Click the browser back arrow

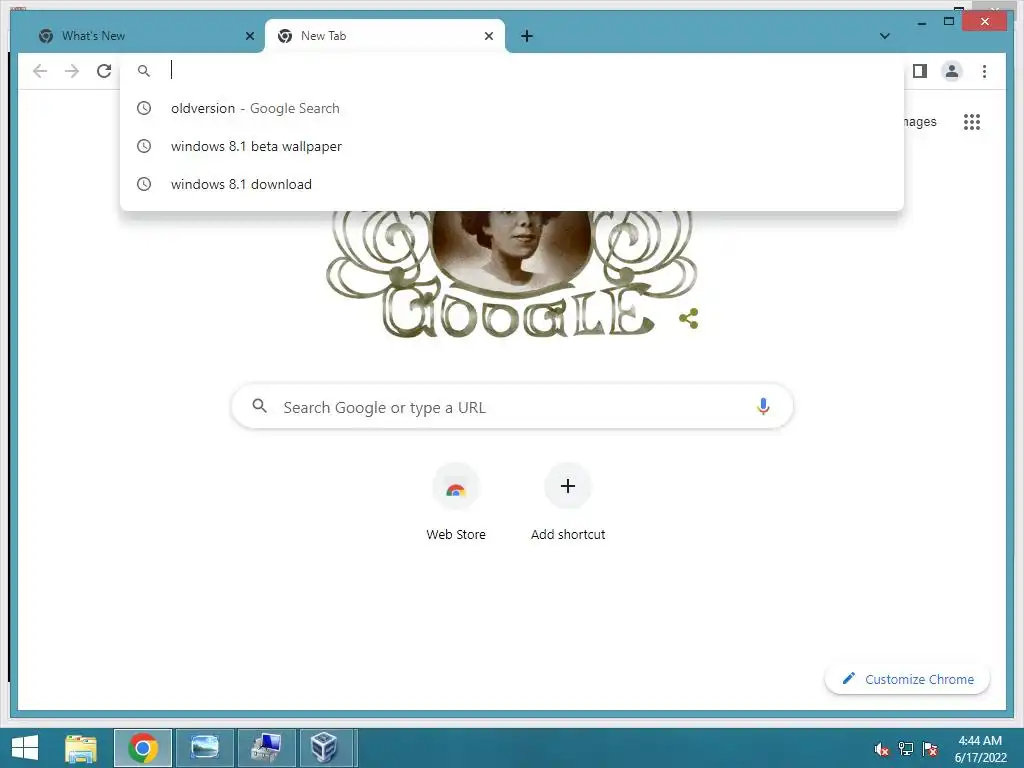coord(40,71)
